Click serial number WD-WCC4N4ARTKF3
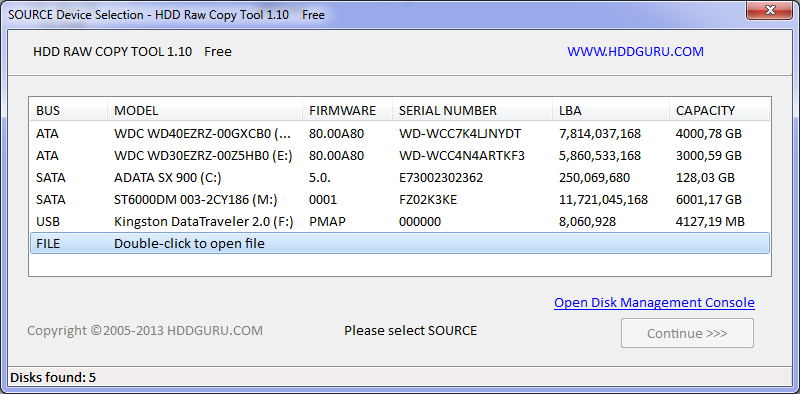 (462, 156)
